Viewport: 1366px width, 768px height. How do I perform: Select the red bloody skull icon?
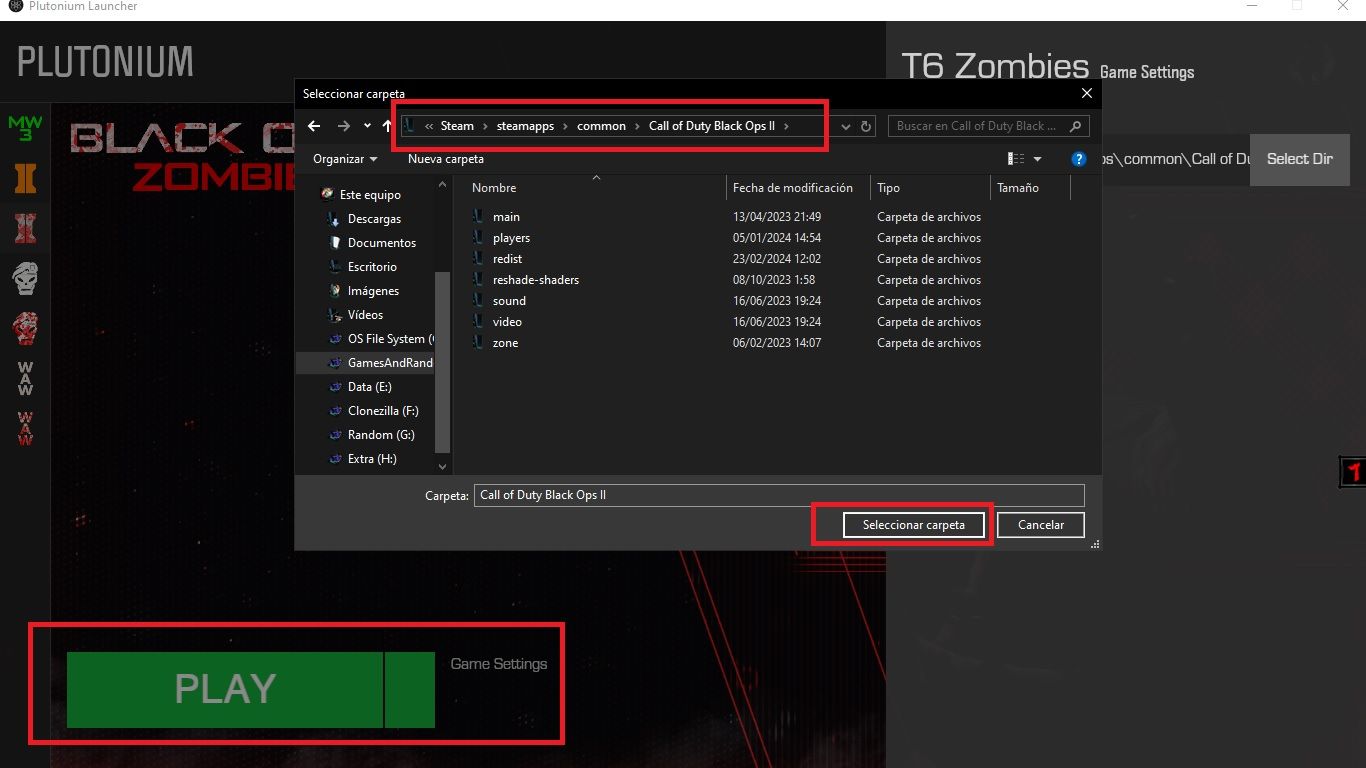click(x=25, y=328)
